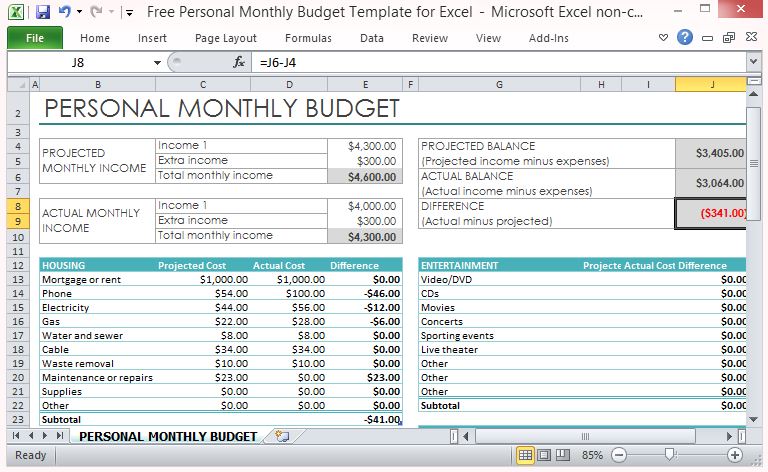Screen dimensions: 768x472
Task: Open the Page Layout tab
Action: pyautogui.click(x=226, y=38)
